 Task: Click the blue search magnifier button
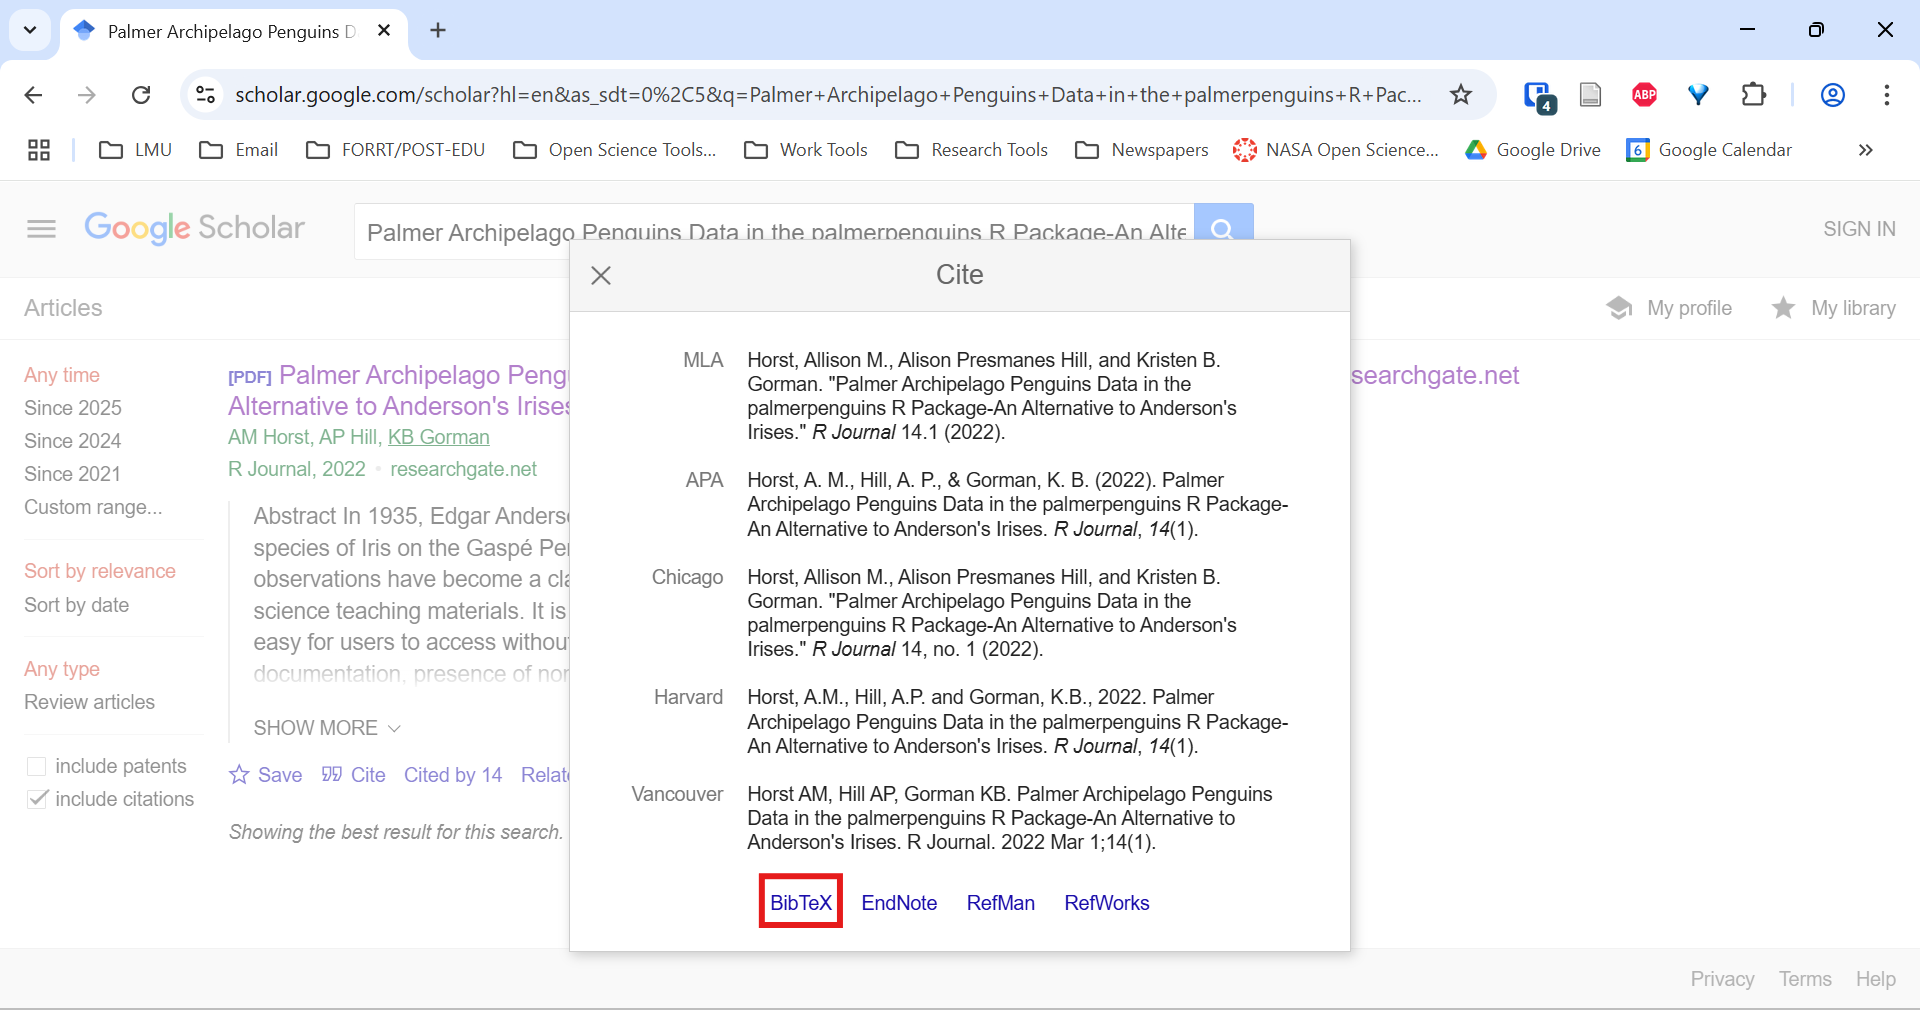coord(1223,230)
